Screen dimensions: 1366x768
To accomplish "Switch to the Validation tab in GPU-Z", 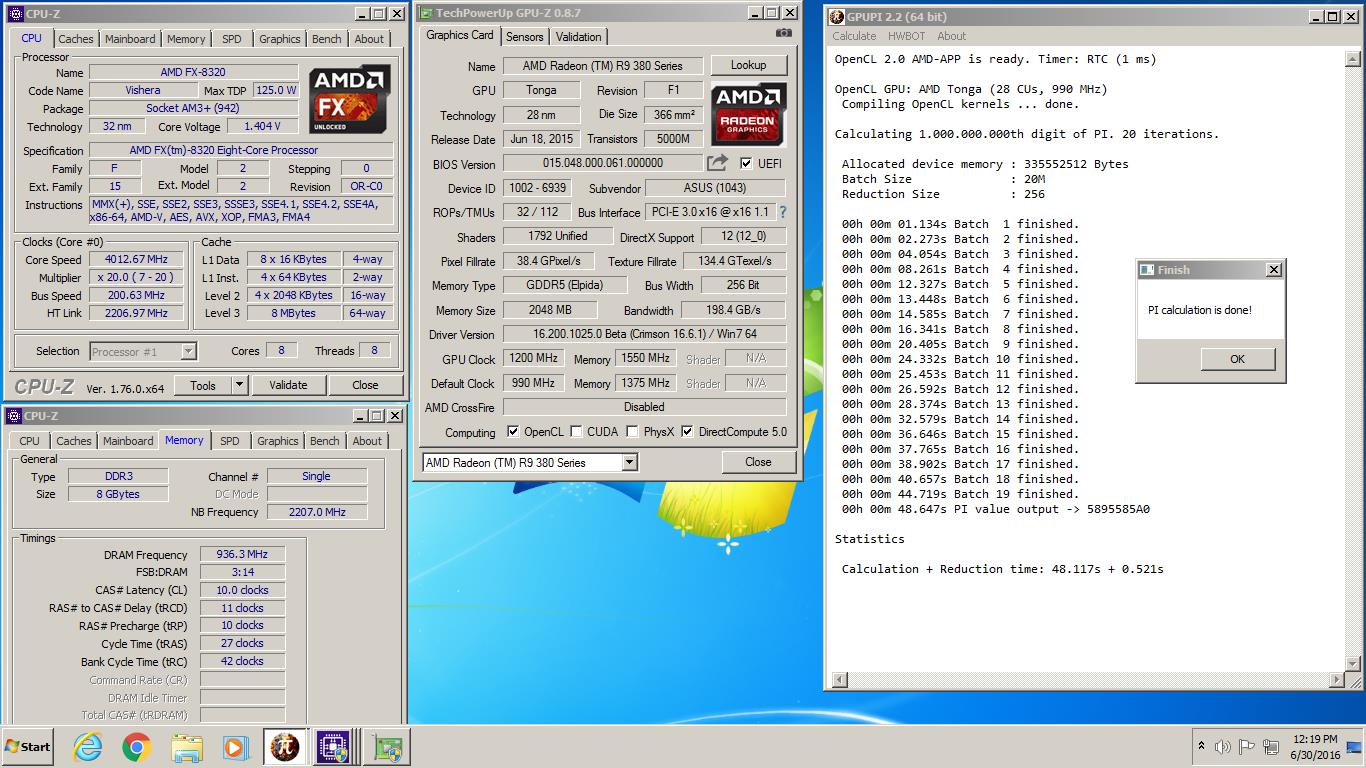I will (x=579, y=36).
